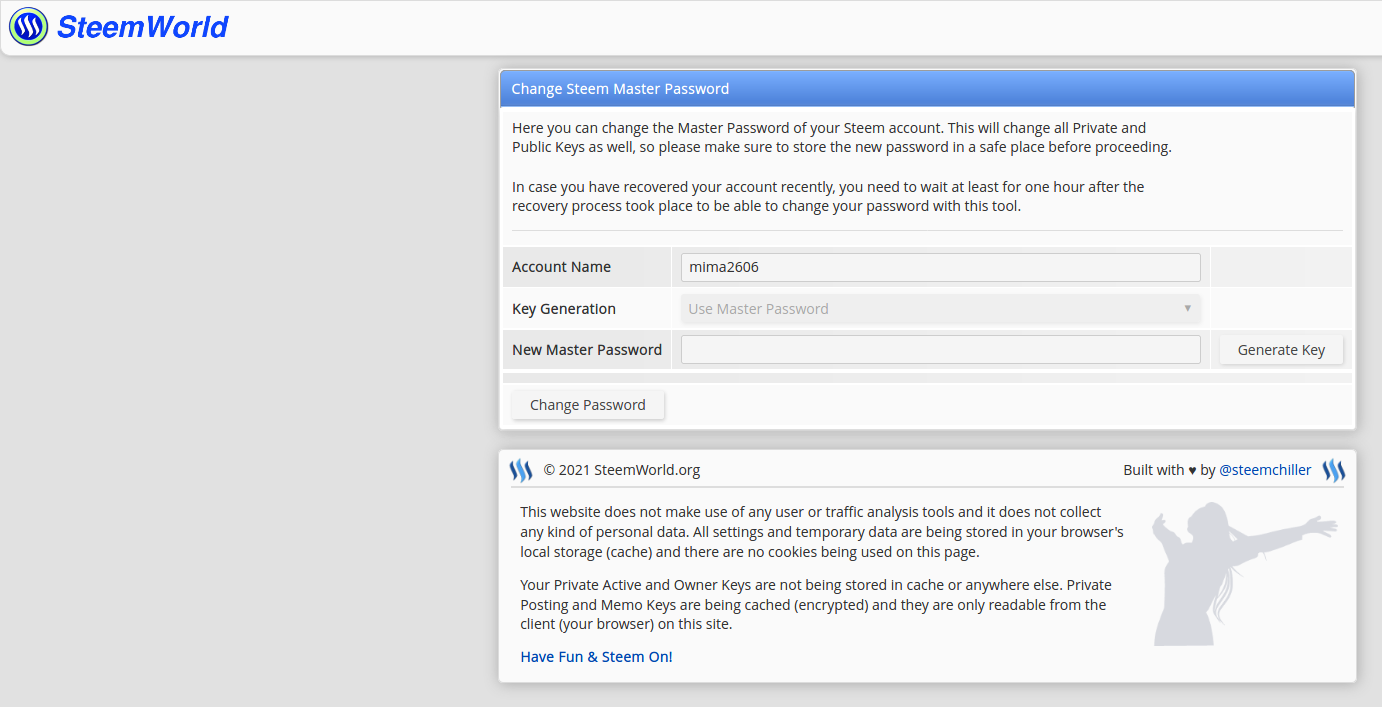
Task: Open the @steemchiller profile link
Action: pos(1265,470)
